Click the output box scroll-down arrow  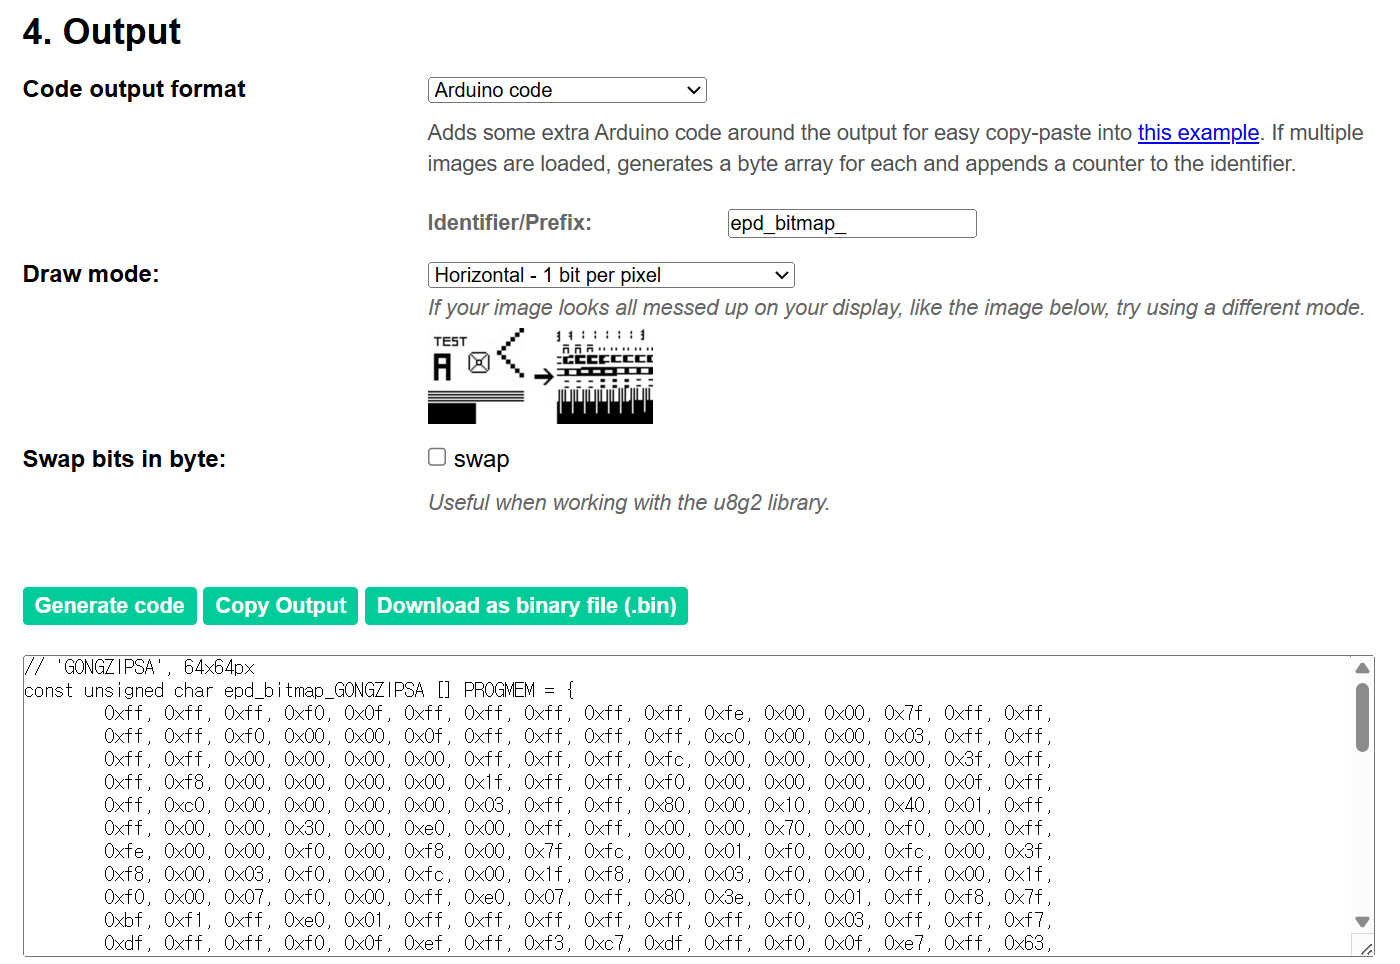(1362, 921)
